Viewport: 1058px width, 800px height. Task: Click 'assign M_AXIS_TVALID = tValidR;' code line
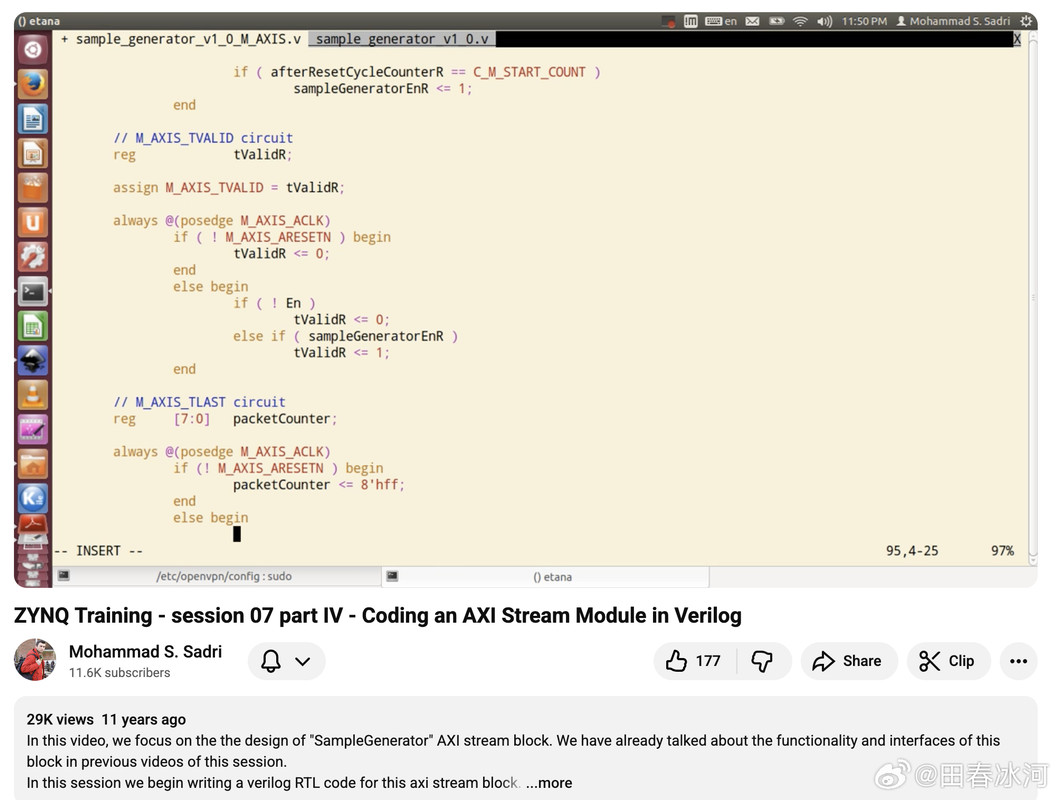[x=229, y=188]
